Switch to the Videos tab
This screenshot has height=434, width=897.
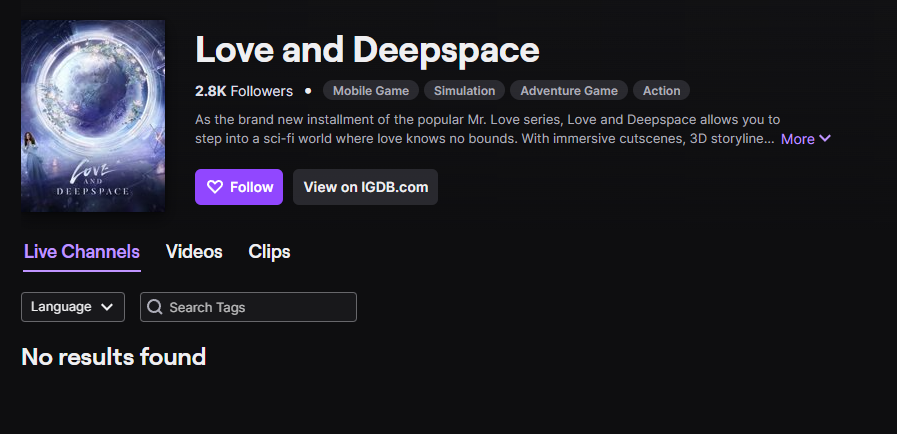(x=194, y=252)
